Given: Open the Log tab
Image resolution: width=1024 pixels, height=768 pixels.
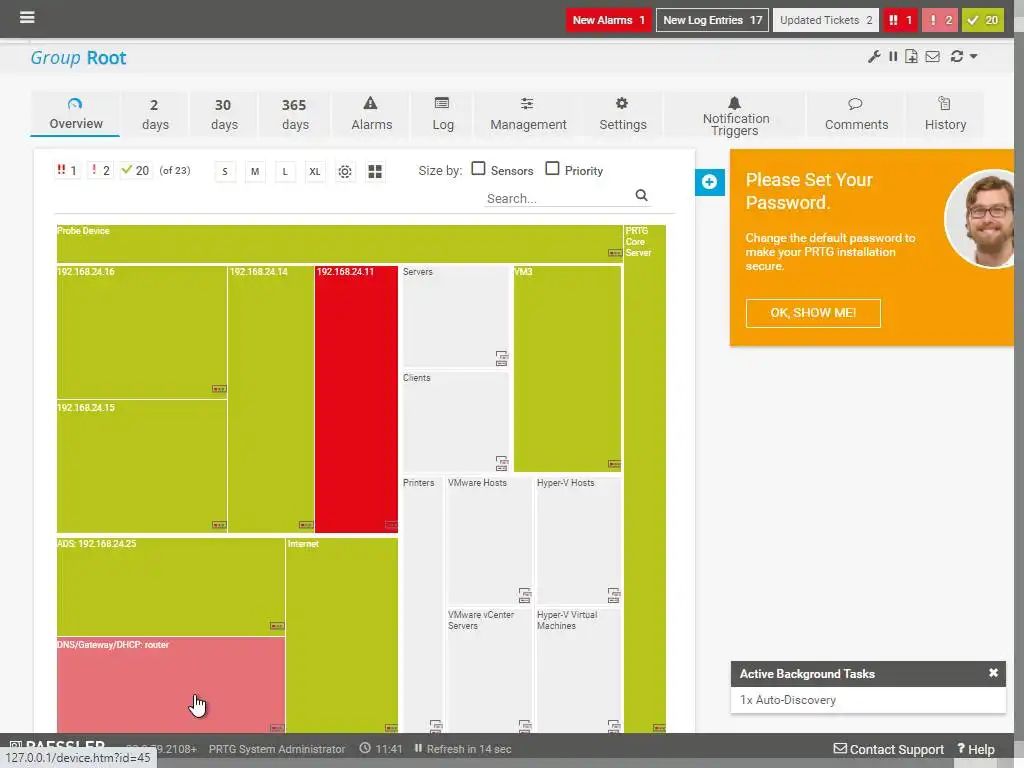Looking at the screenshot, I should tap(442, 114).
